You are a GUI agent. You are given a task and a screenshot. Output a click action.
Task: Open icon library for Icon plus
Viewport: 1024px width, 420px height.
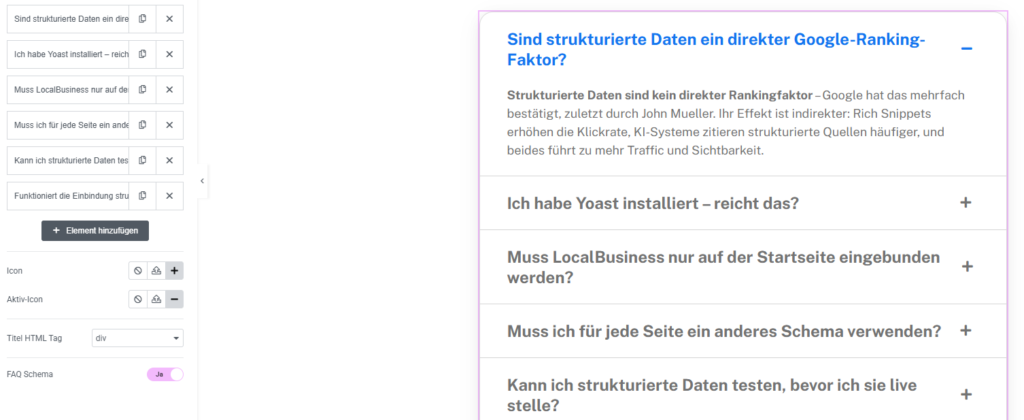coord(174,270)
